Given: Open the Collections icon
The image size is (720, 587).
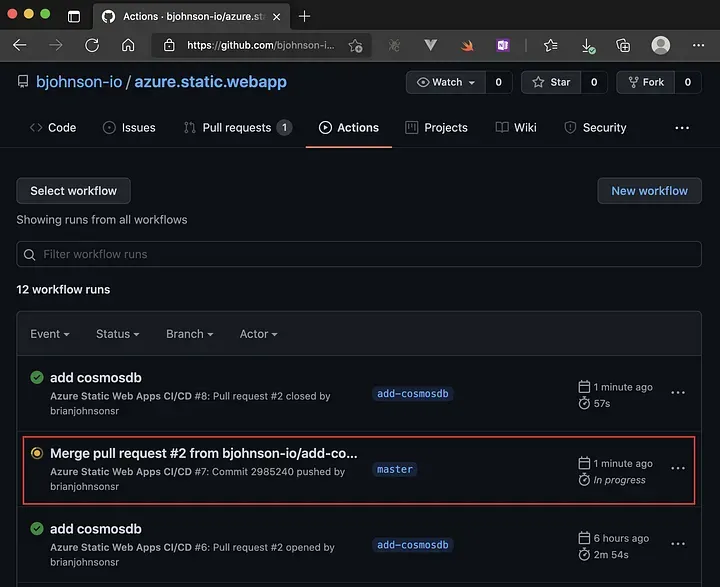Looking at the screenshot, I should [x=623, y=45].
